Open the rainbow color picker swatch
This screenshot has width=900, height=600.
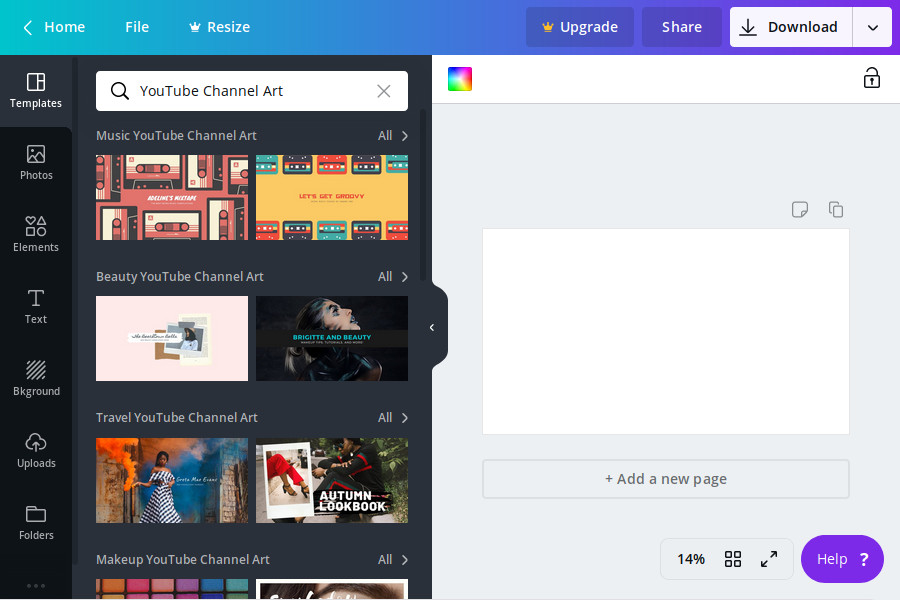pyautogui.click(x=460, y=79)
